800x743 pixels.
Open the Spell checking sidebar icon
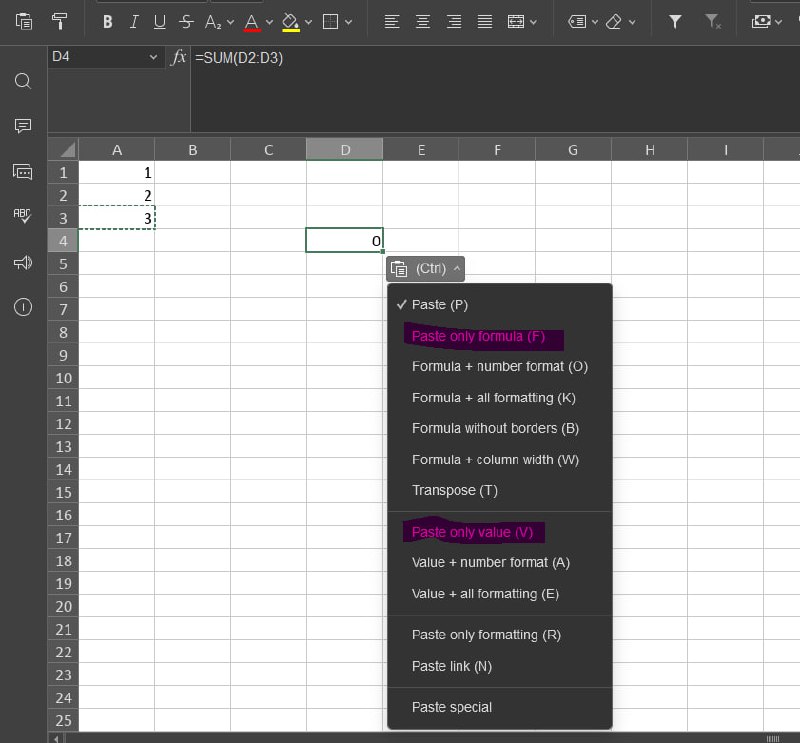tap(23, 215)
